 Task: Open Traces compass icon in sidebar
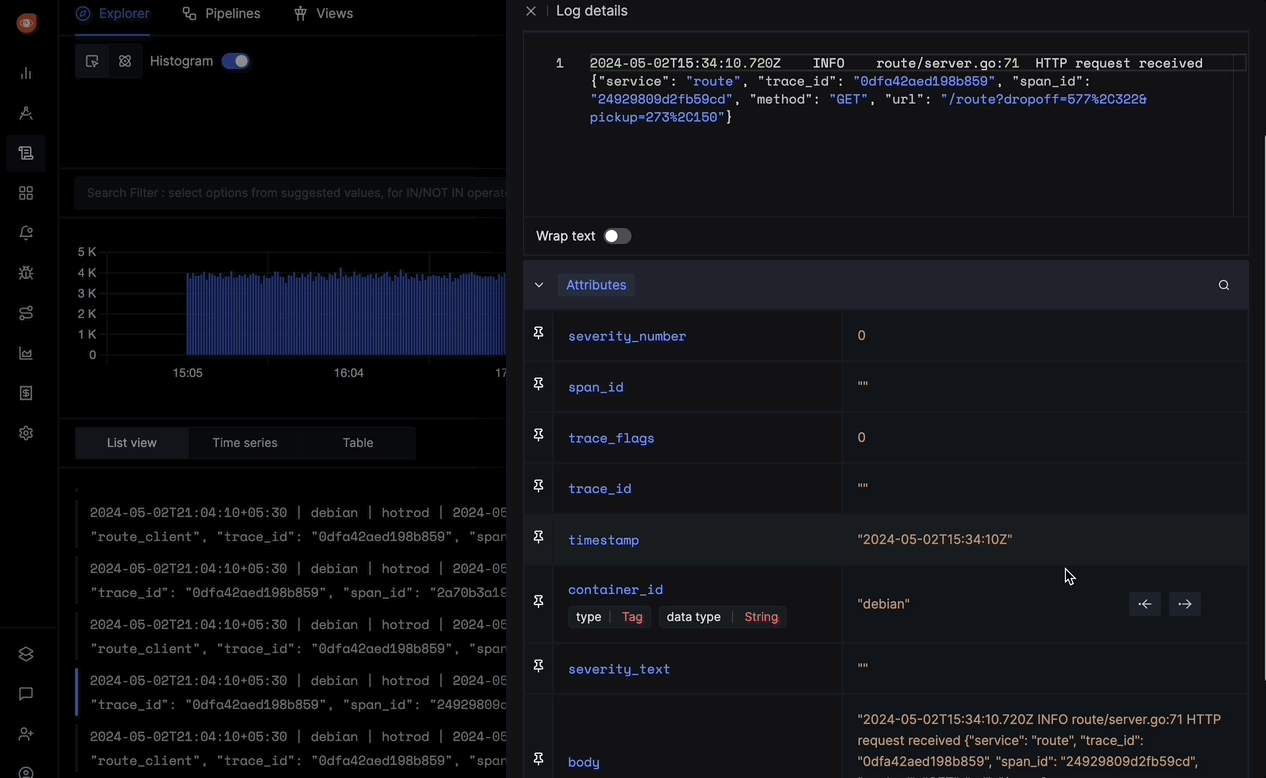pos(26,113)
